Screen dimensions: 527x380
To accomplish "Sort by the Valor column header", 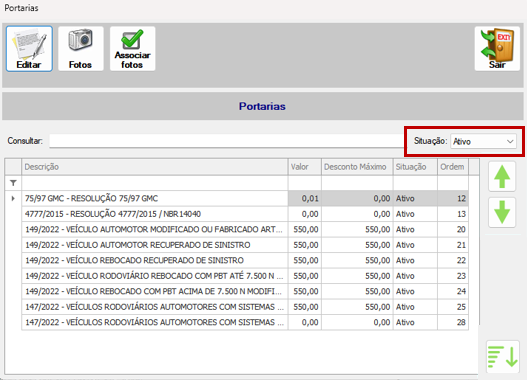I will pyautogui.click(x=305, y=167).
